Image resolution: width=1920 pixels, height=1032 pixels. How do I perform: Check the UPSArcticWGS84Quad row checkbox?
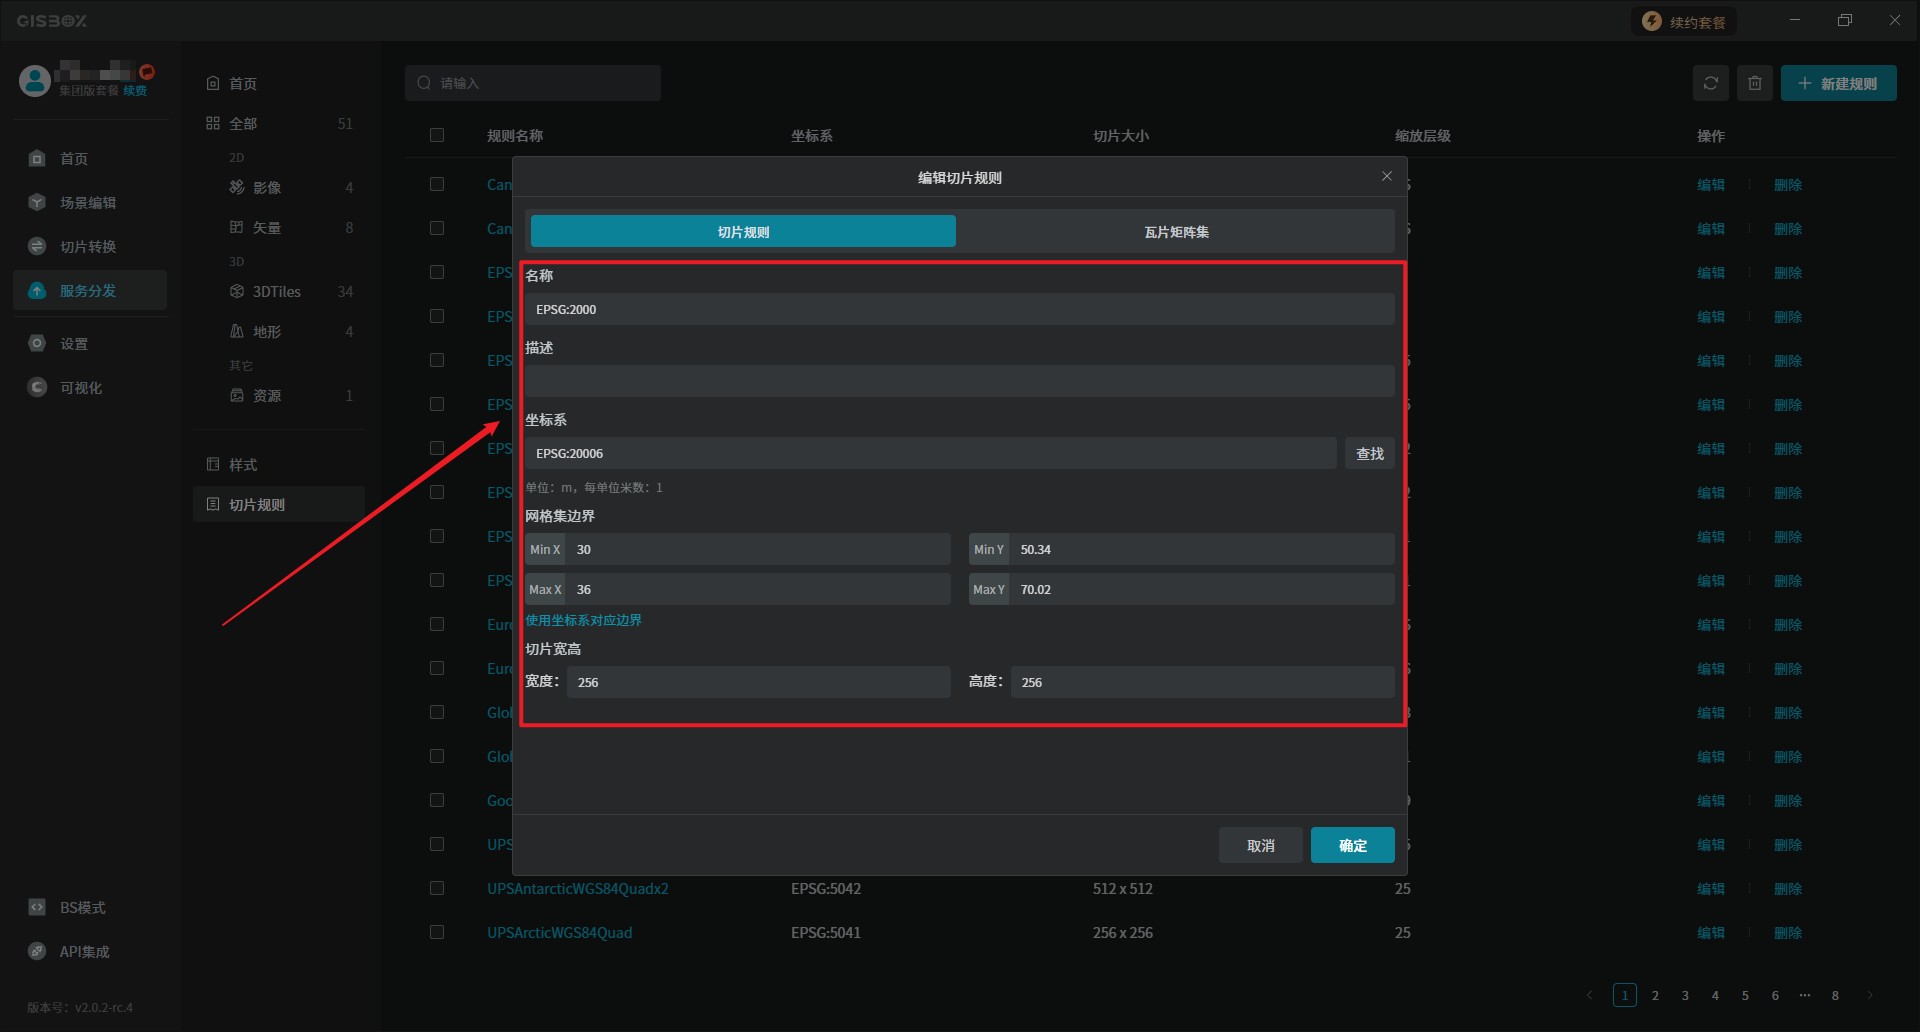437,932
